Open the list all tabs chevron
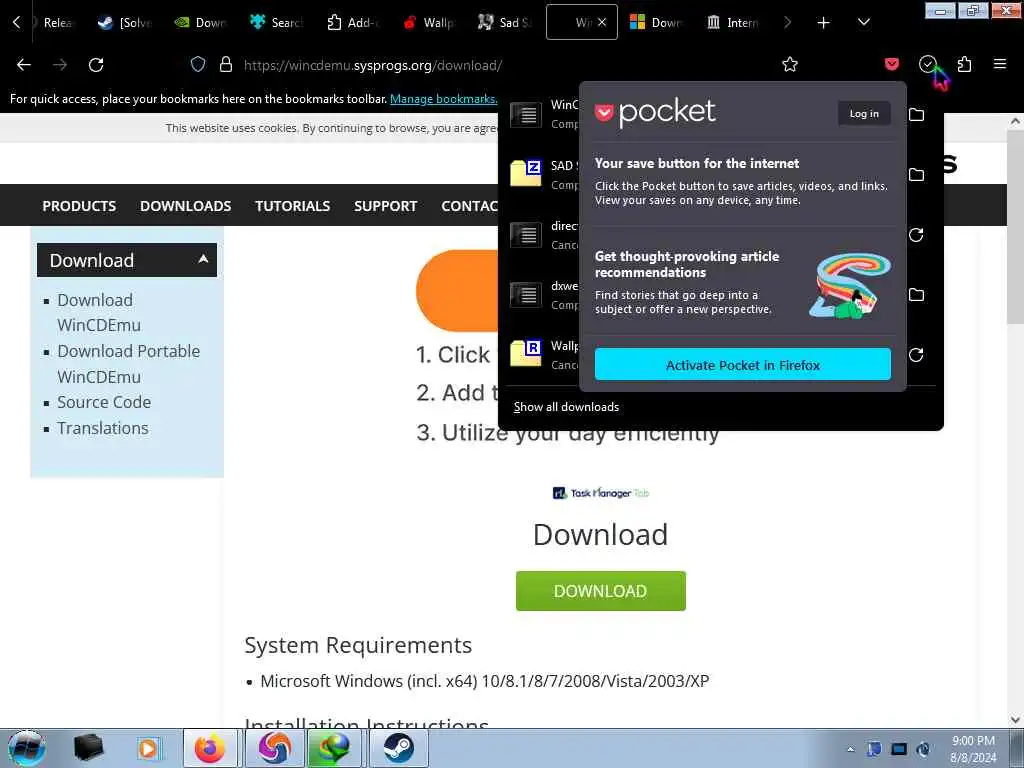This screenshot has width=1024, height=768. pos(863,23)
